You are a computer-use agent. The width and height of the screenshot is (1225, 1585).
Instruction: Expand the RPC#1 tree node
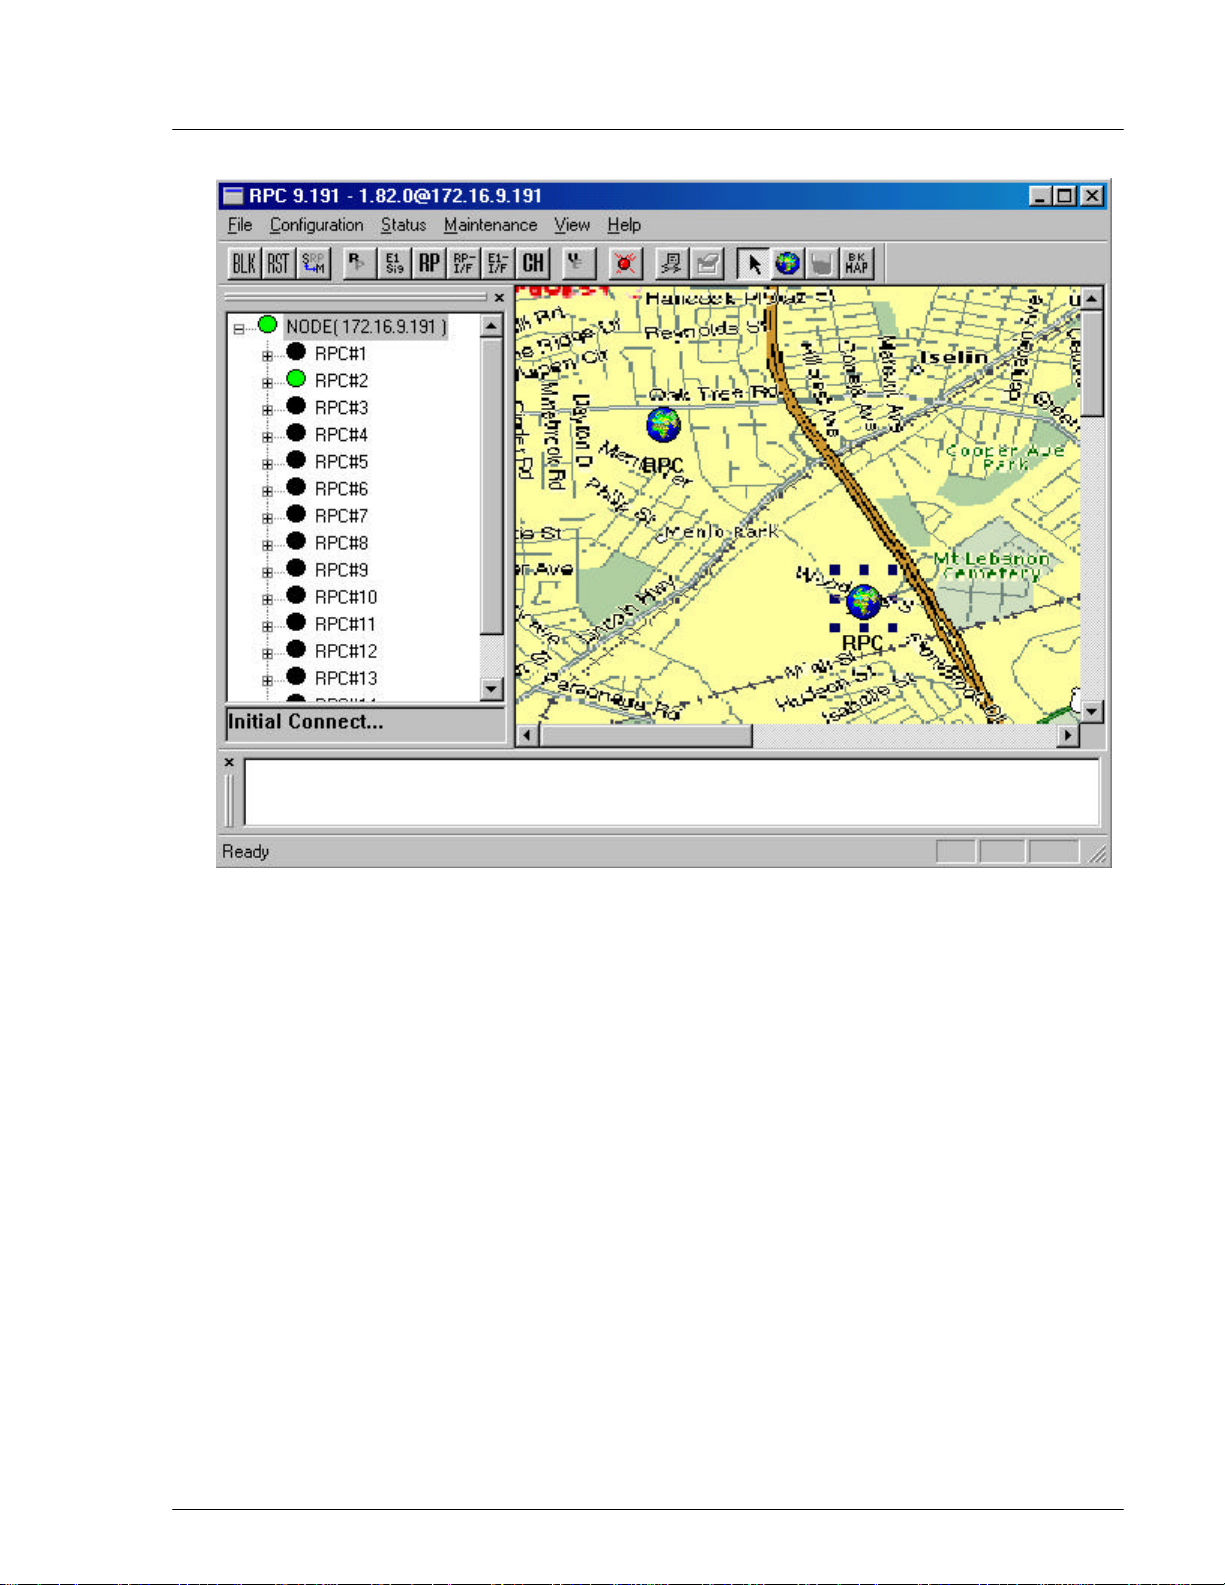coord(267,355)
